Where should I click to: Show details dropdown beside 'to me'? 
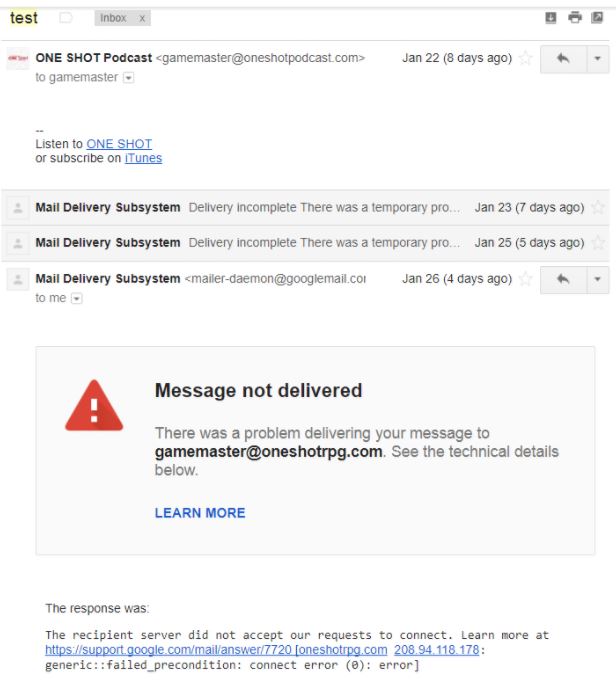point(76,299)
